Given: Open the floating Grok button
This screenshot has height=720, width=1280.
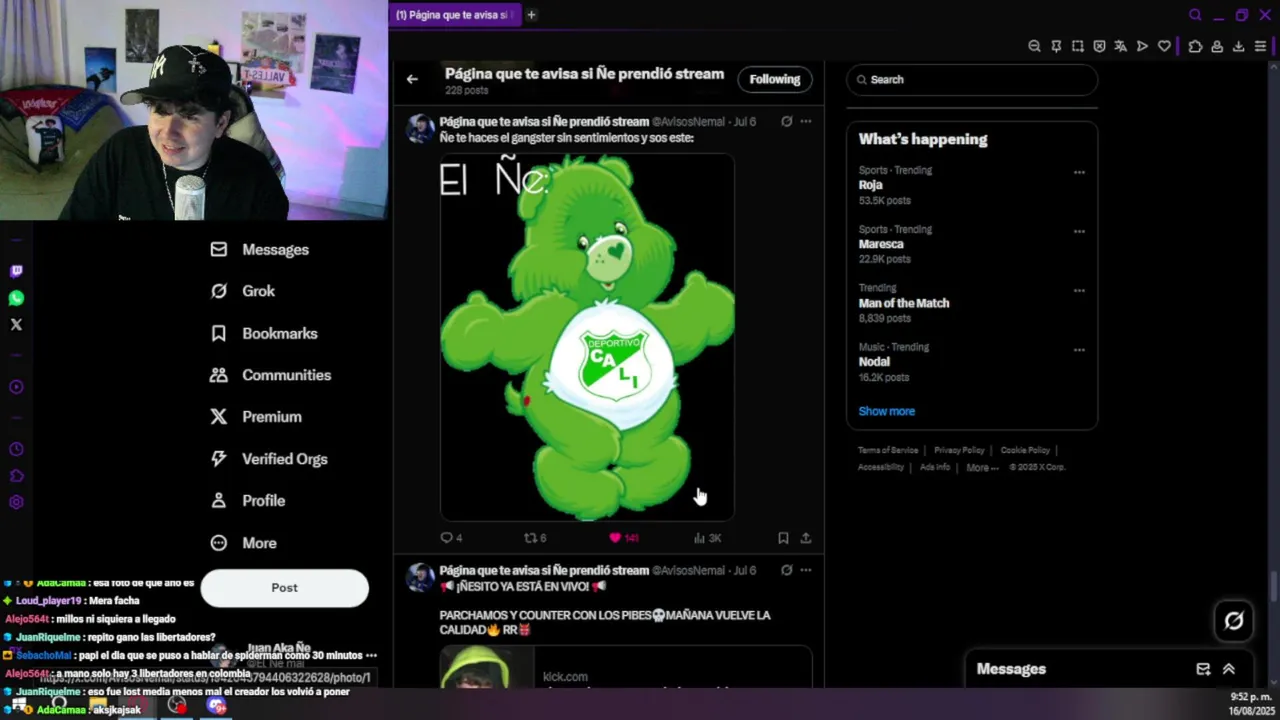Looking at the screenshot, I should [x=1234, y=621].
